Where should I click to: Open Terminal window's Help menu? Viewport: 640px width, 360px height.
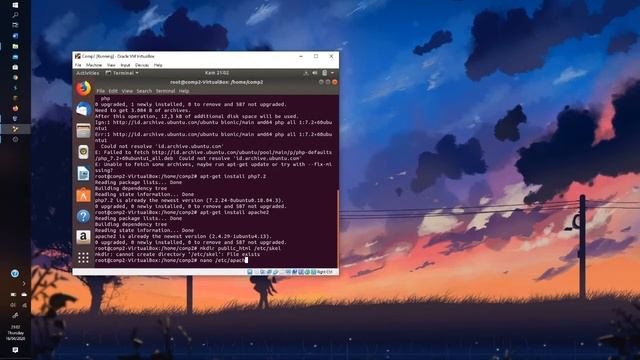click(x=184, y=91)
